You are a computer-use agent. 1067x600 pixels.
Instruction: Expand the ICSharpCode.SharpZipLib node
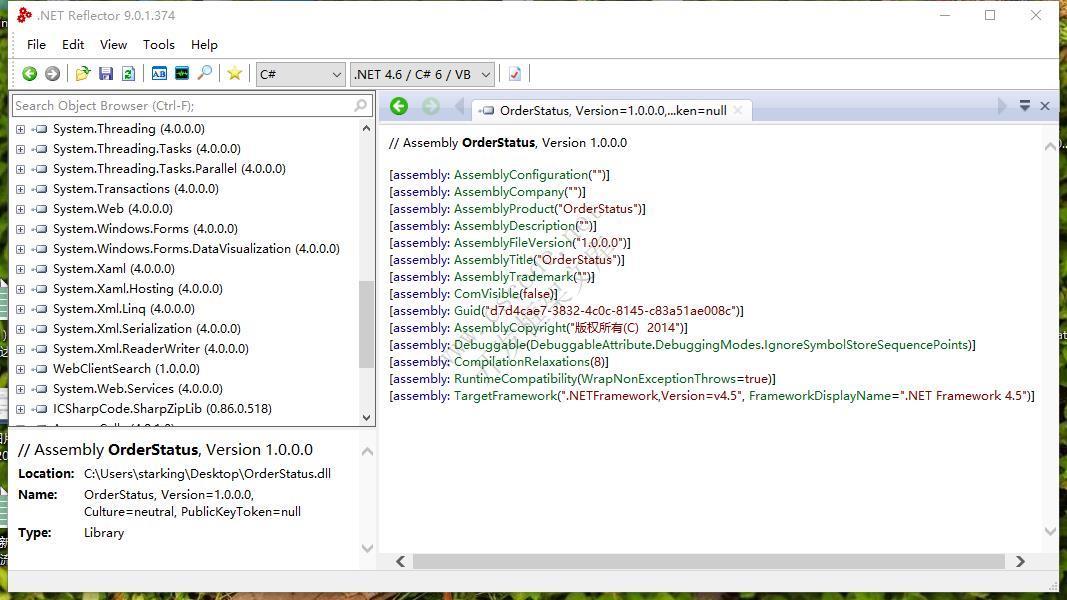click(x=20, y=409)
